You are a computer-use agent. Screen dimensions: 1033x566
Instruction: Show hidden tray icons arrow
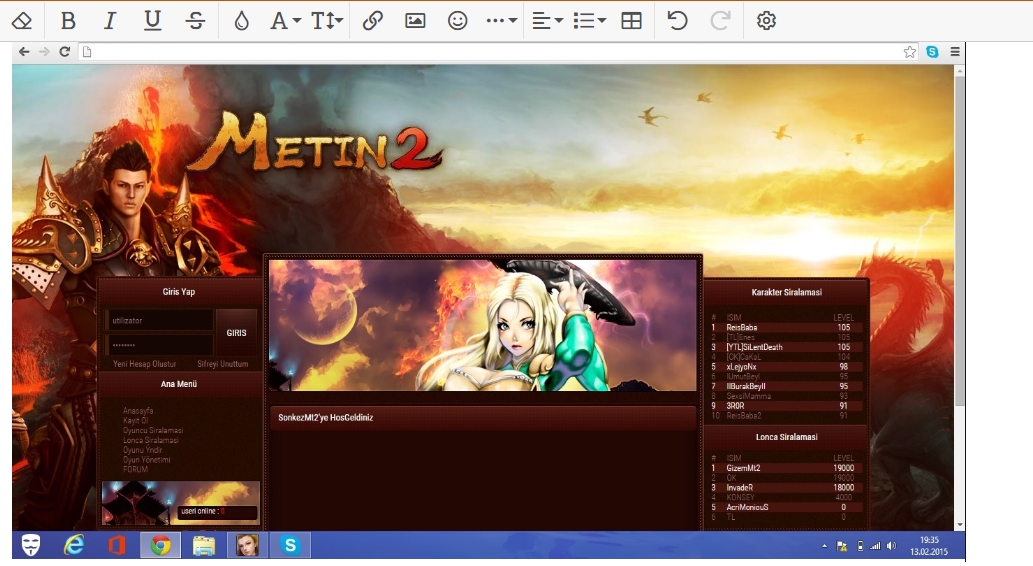click(824, 546)
